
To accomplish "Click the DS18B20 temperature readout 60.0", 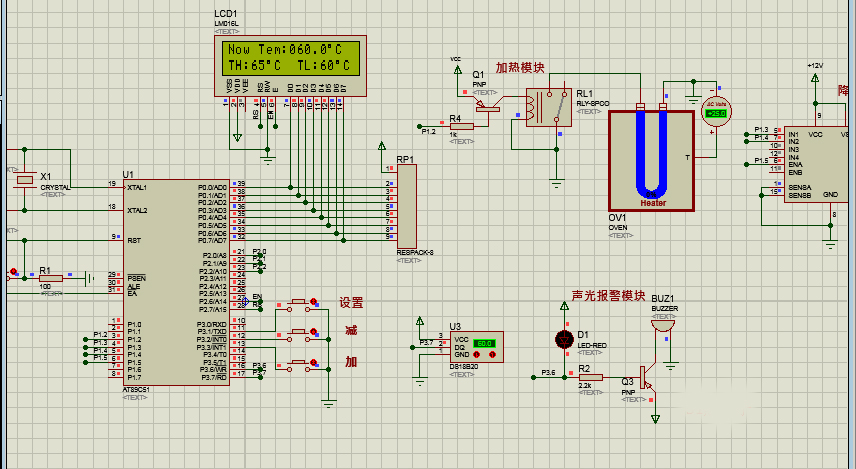I will pyautogui.click(x=484, y=343).
